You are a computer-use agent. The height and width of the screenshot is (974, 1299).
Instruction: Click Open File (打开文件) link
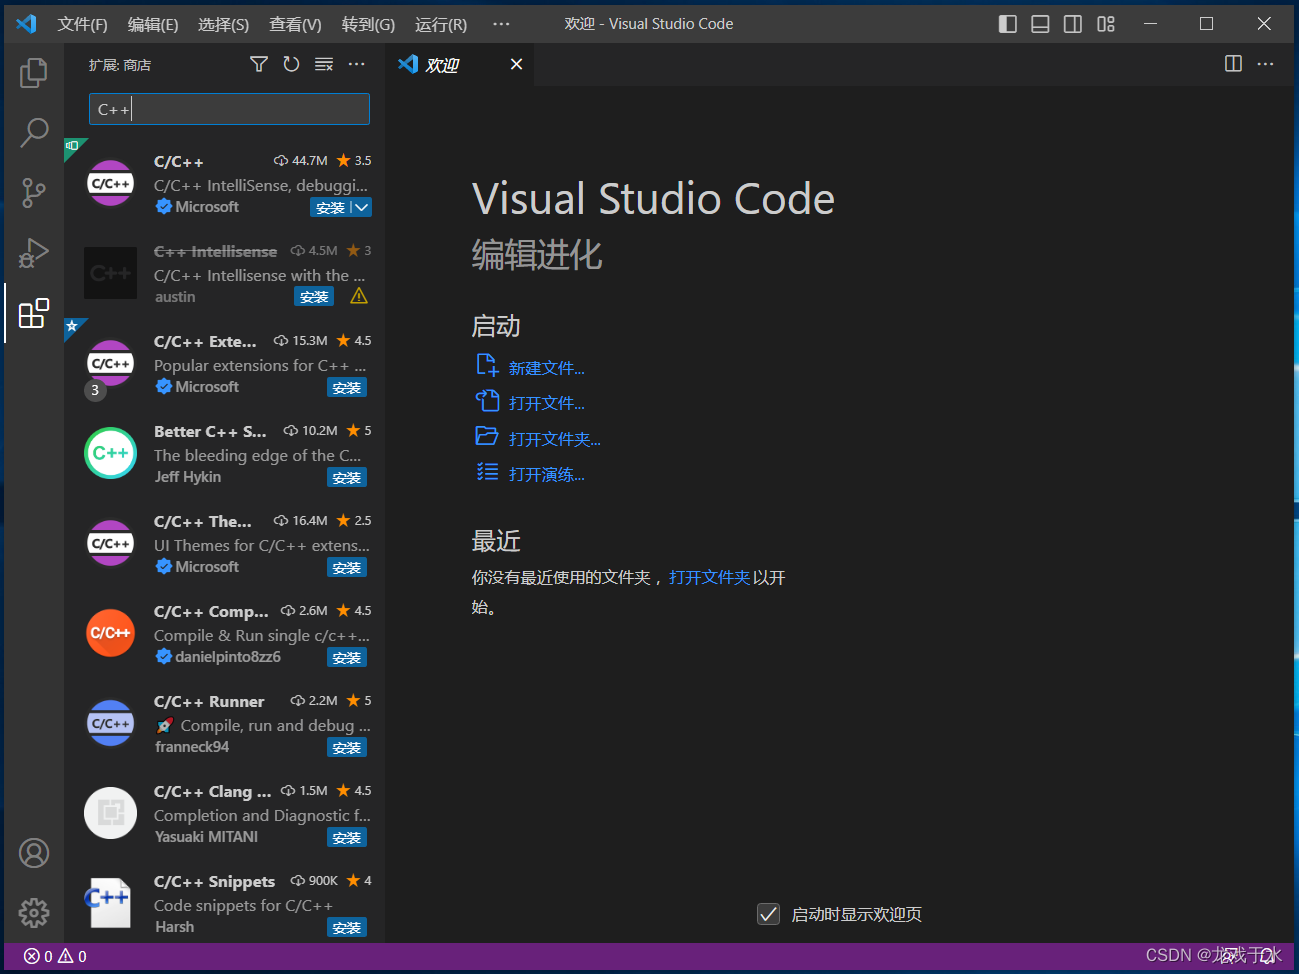(x=546, y=403)
